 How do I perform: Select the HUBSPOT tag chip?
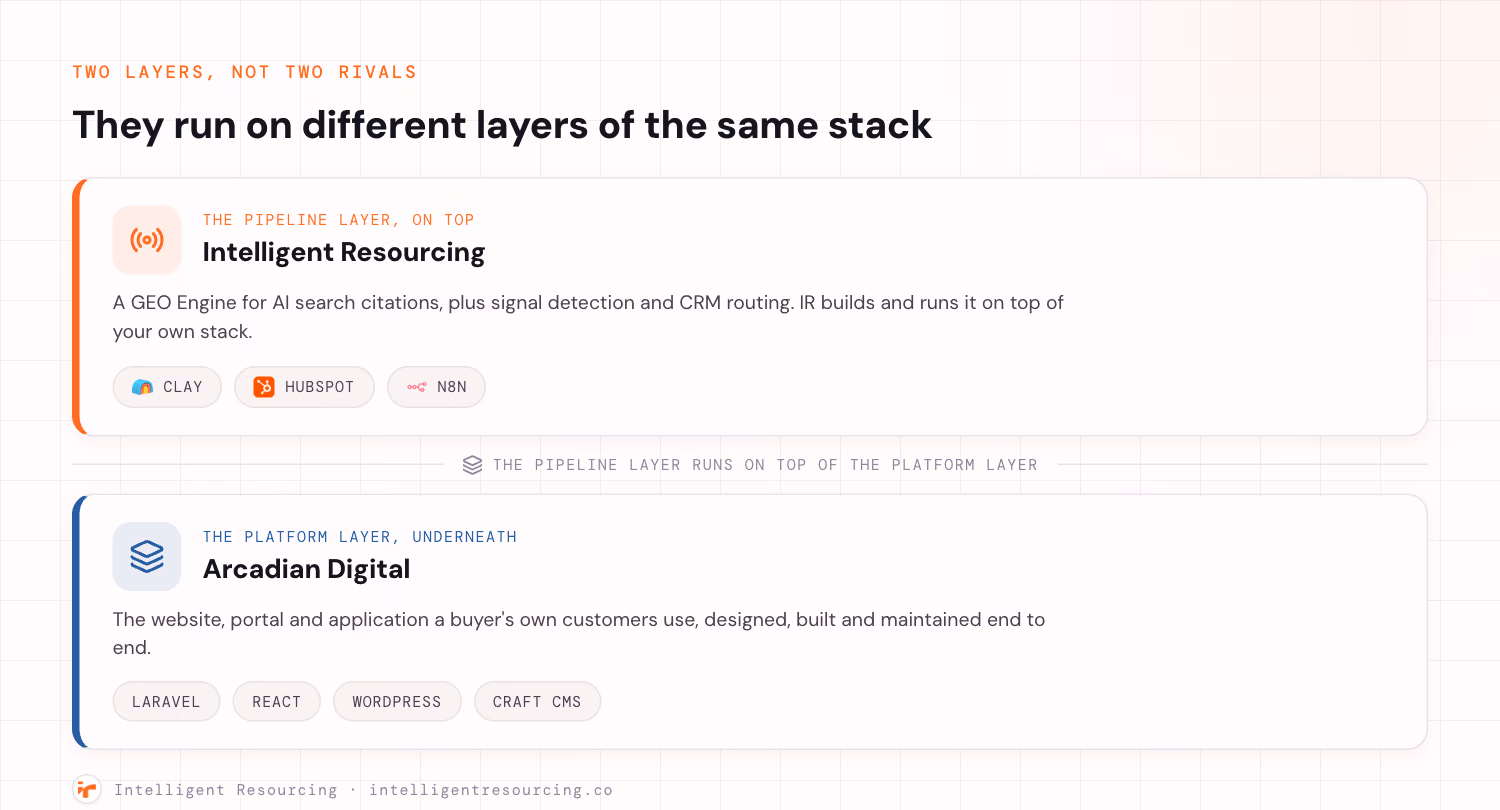304,387
